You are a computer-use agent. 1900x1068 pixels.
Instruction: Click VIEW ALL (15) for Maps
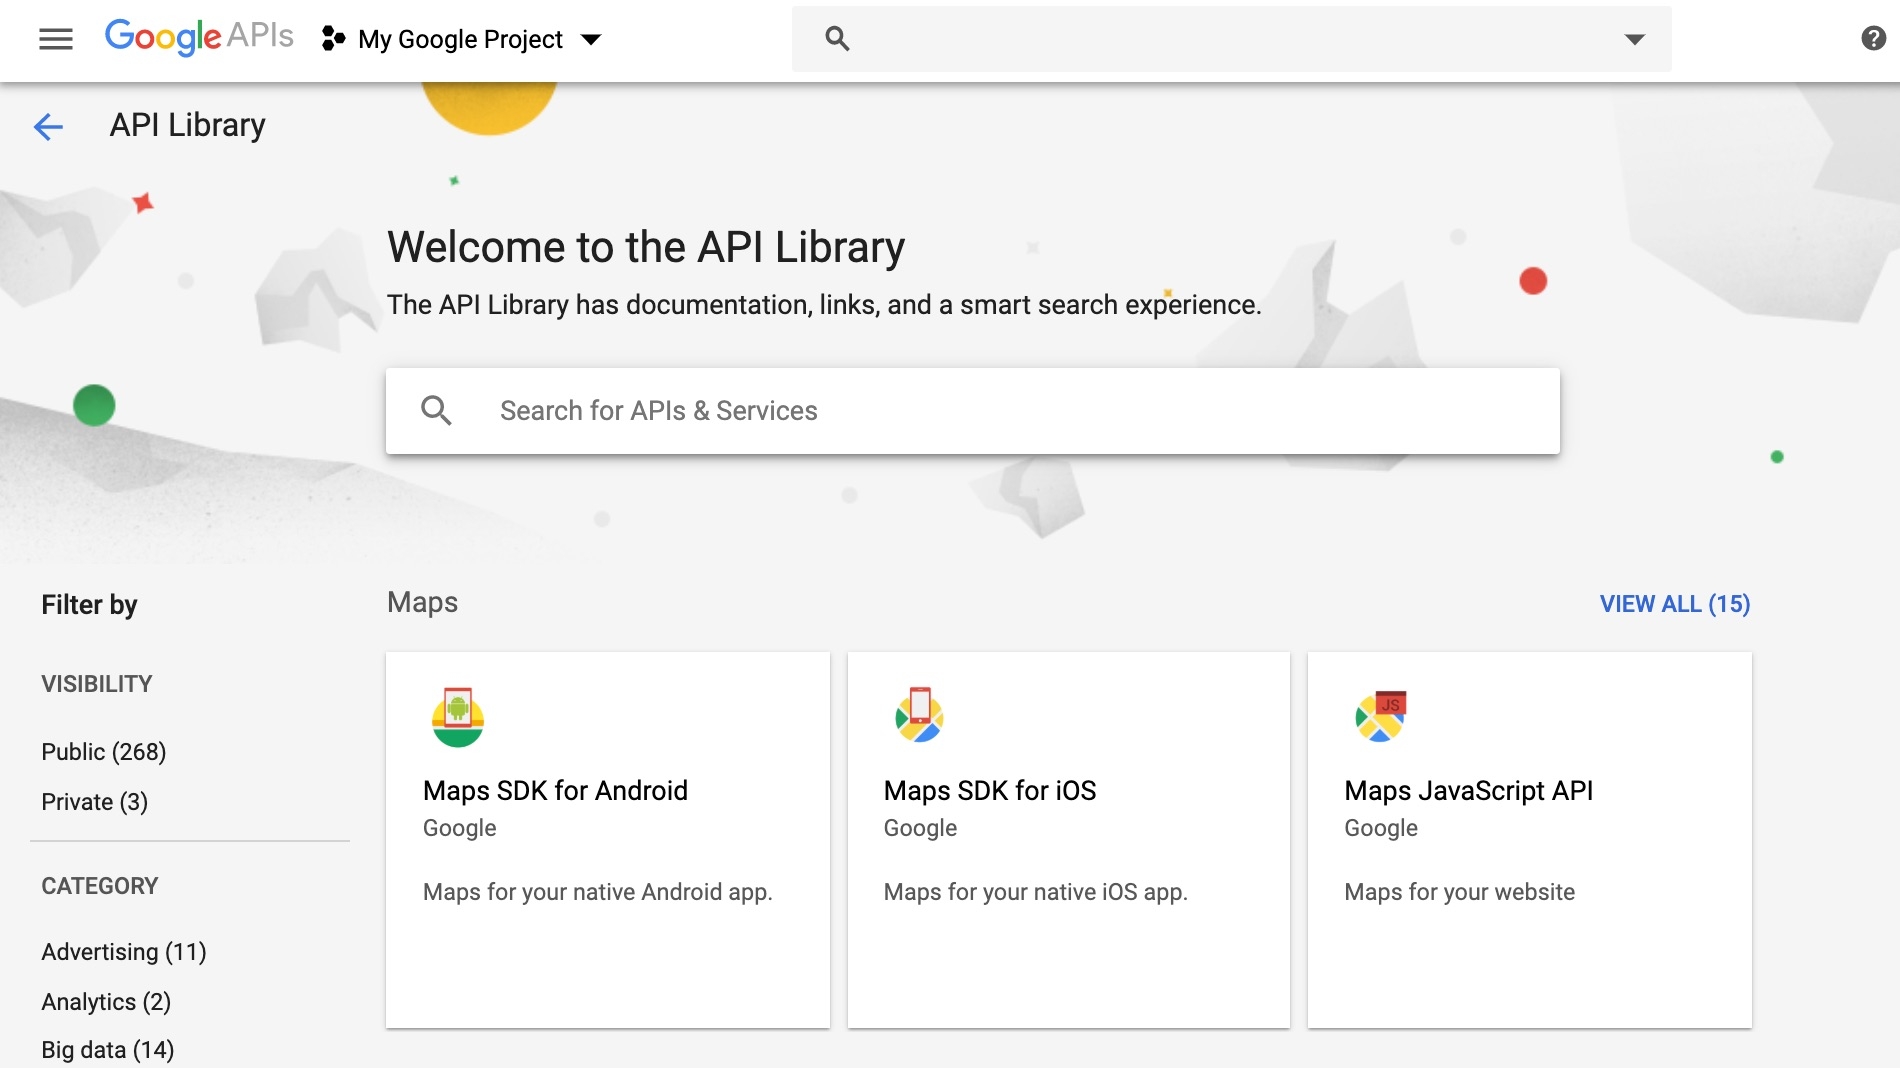click(1674, 604)
